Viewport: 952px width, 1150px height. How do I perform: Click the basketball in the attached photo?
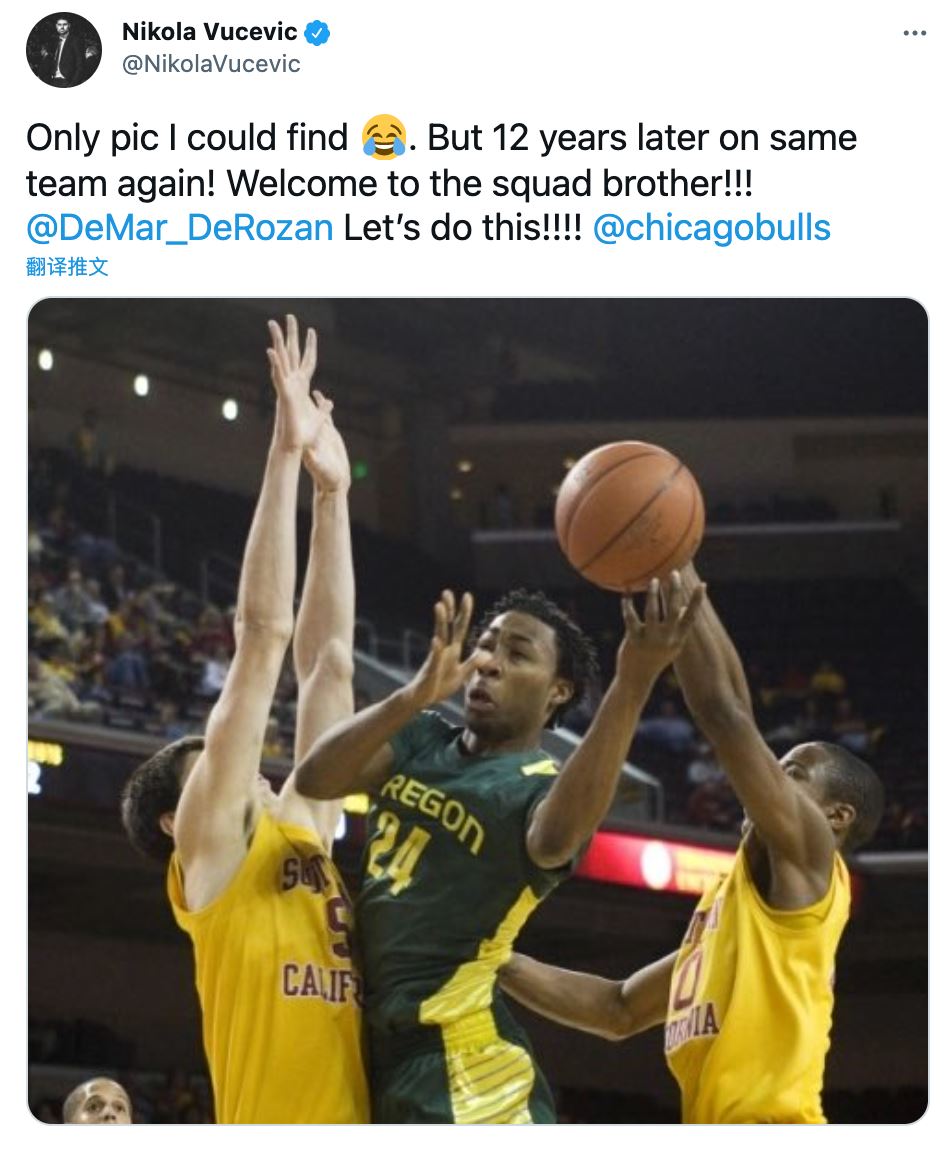pos(629,515)
